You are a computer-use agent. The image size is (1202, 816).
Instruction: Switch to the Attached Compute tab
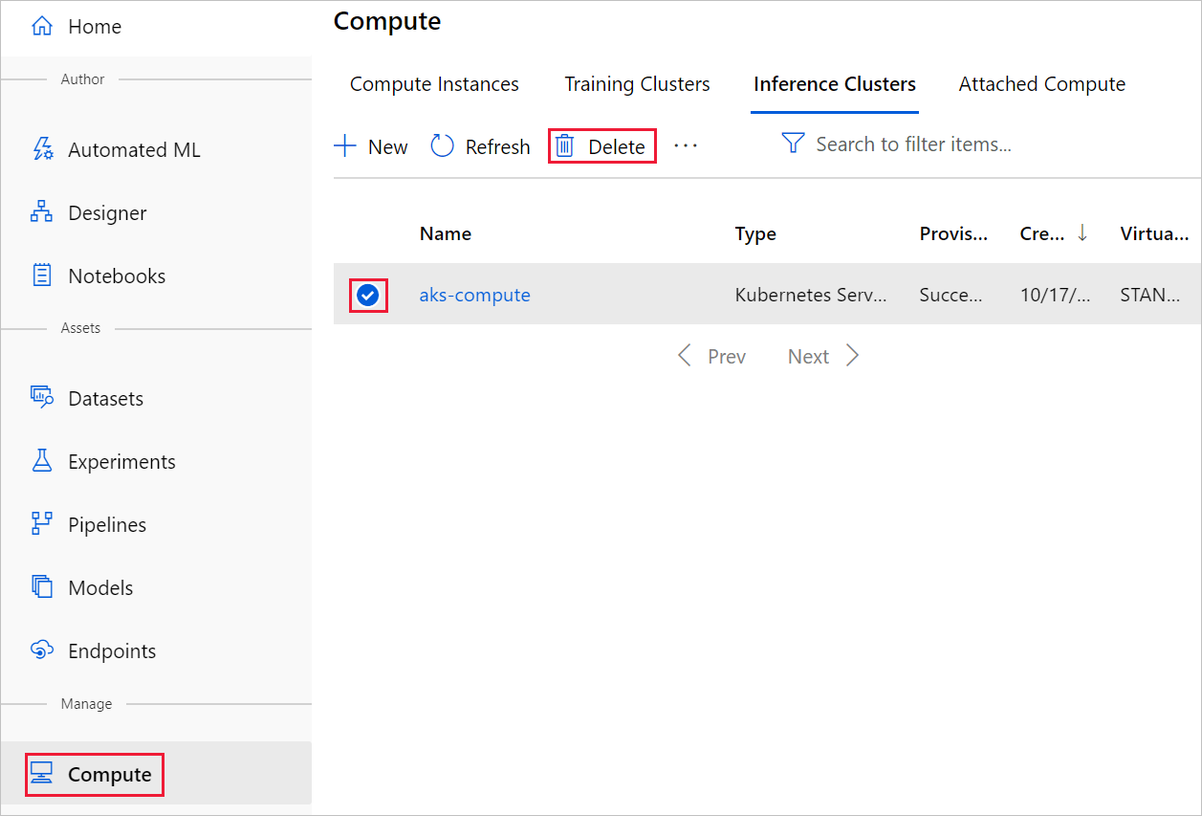click(x=1042, y=84)
